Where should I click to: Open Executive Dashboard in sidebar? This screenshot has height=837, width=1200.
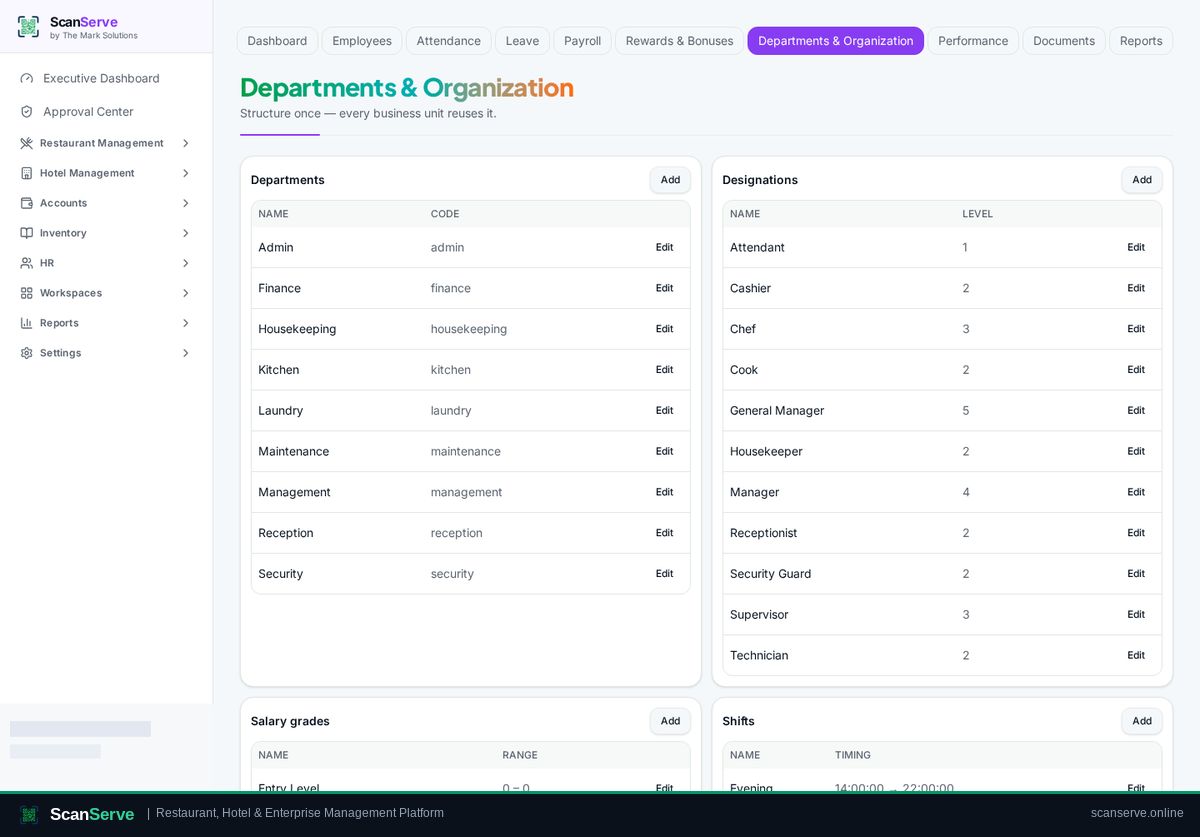tap(105, 78)
